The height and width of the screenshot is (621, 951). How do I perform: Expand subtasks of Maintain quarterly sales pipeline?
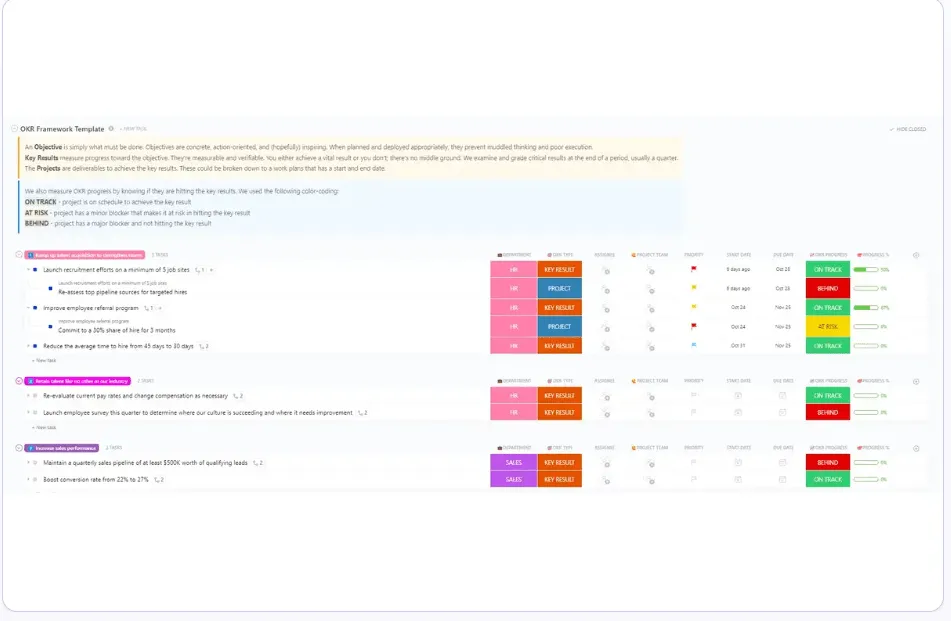(x=28, y=463)
